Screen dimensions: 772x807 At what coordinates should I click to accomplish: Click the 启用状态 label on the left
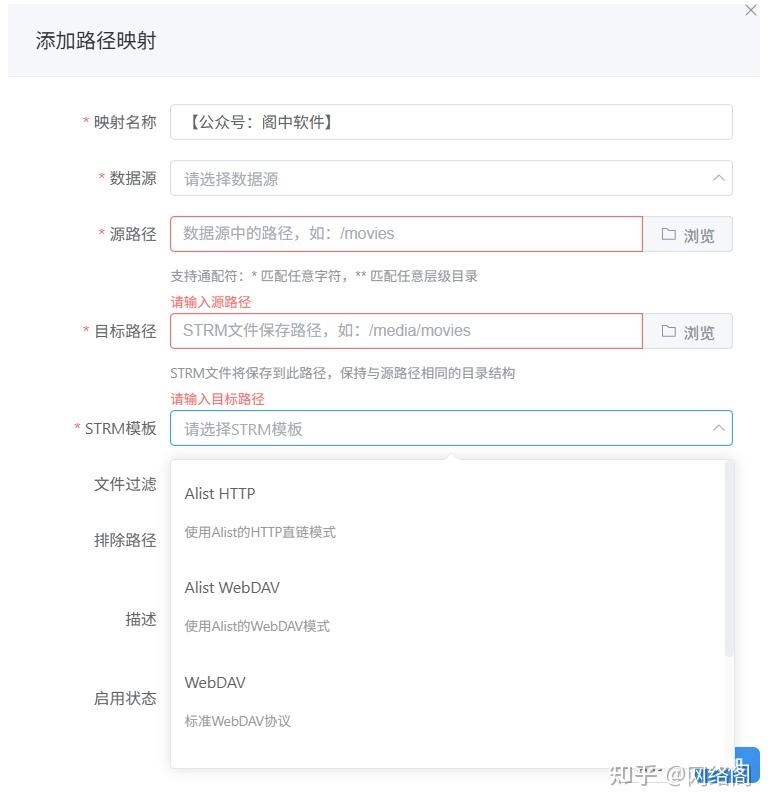pos(127,699)
